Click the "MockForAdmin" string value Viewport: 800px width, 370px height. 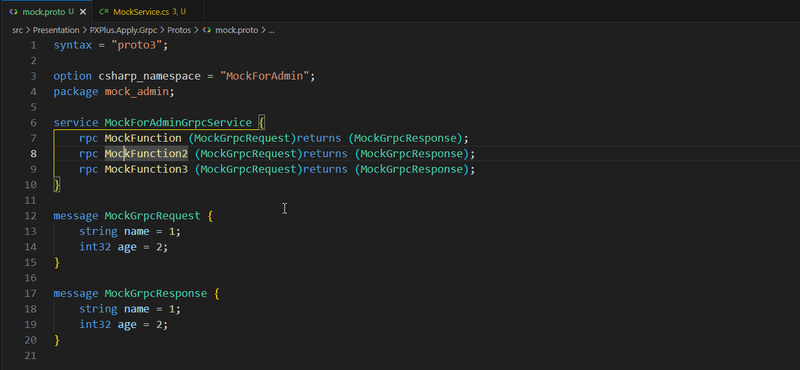click(264, 76)
